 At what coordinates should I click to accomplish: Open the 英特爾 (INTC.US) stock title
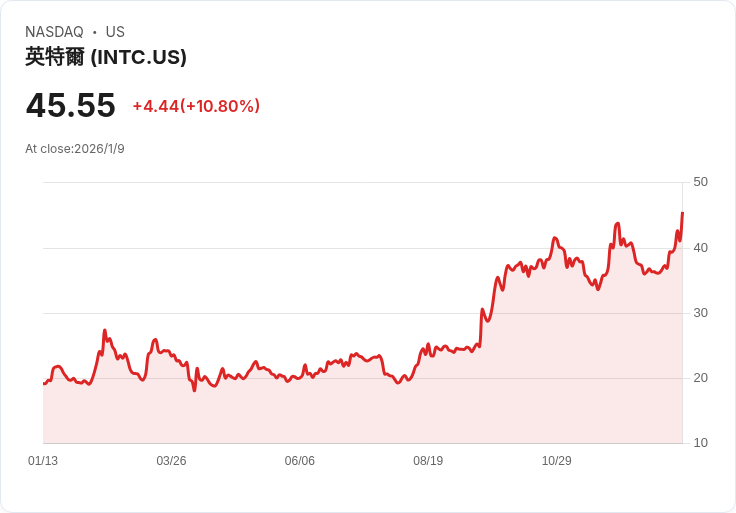coord(106,57)
